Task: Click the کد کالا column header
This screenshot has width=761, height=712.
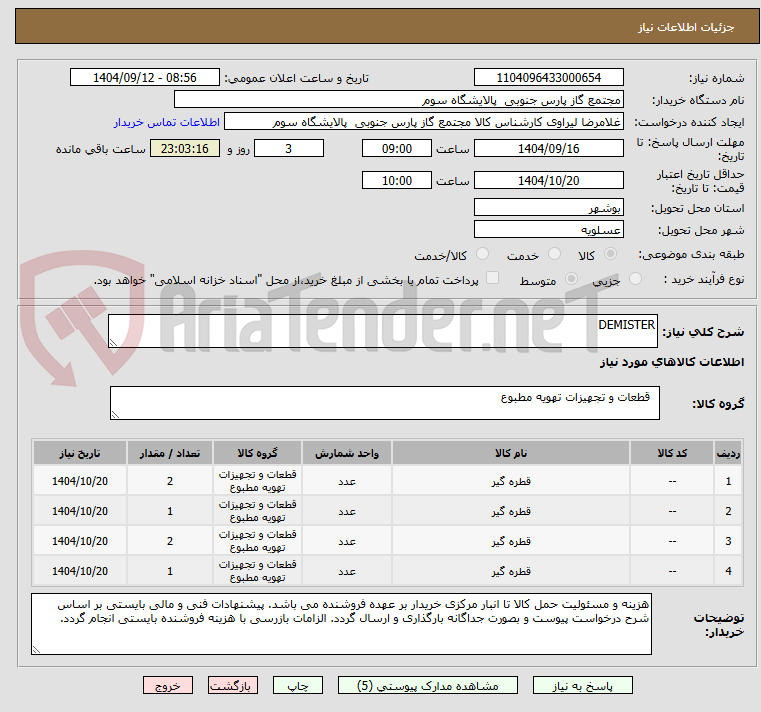Action: tap(672, 453)
